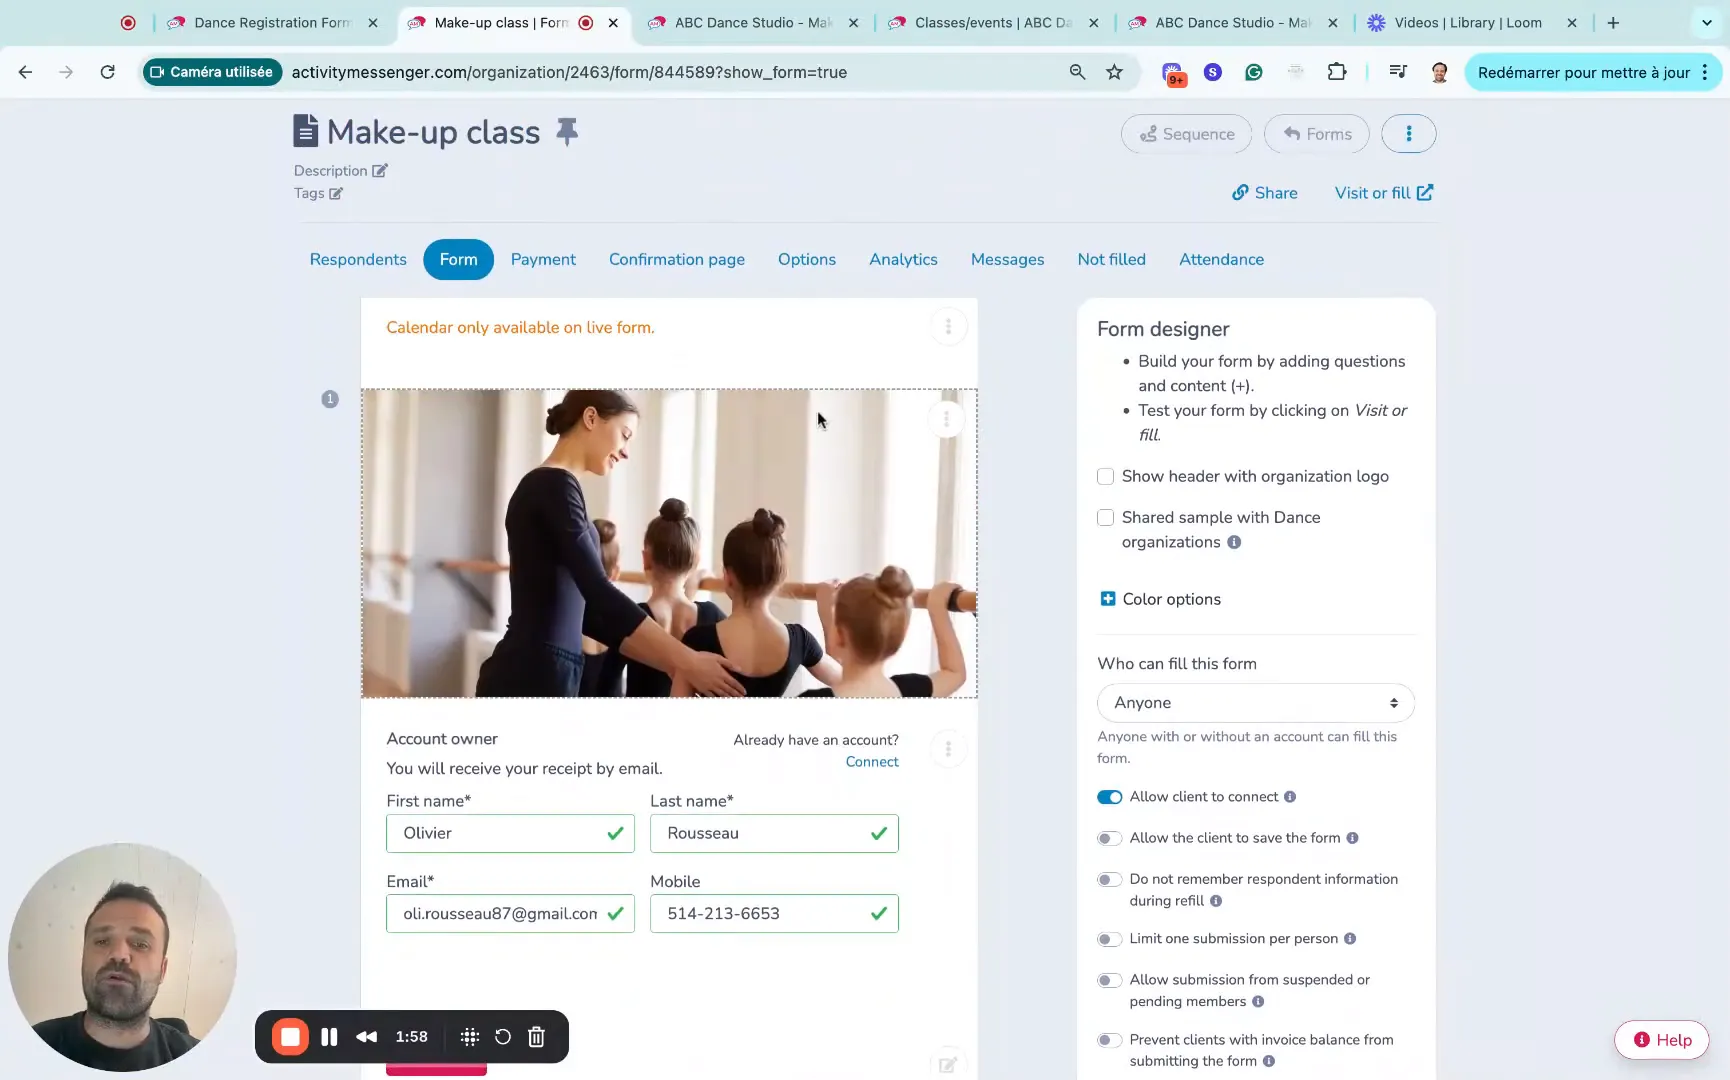
Task: Check Shared sample with Dance organizations
Action: (1105, 518)
